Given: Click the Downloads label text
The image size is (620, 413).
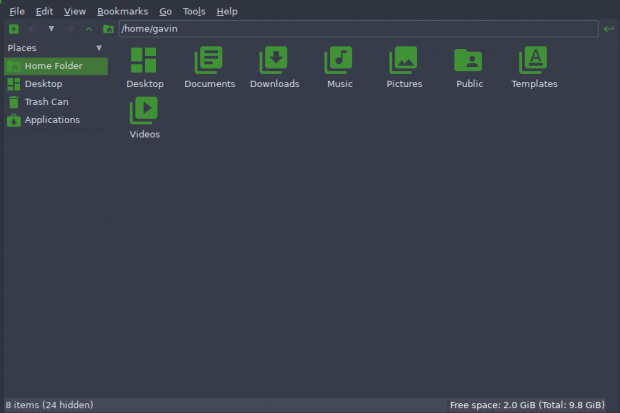Looking at the screenshot, I should tap(274, 84).
